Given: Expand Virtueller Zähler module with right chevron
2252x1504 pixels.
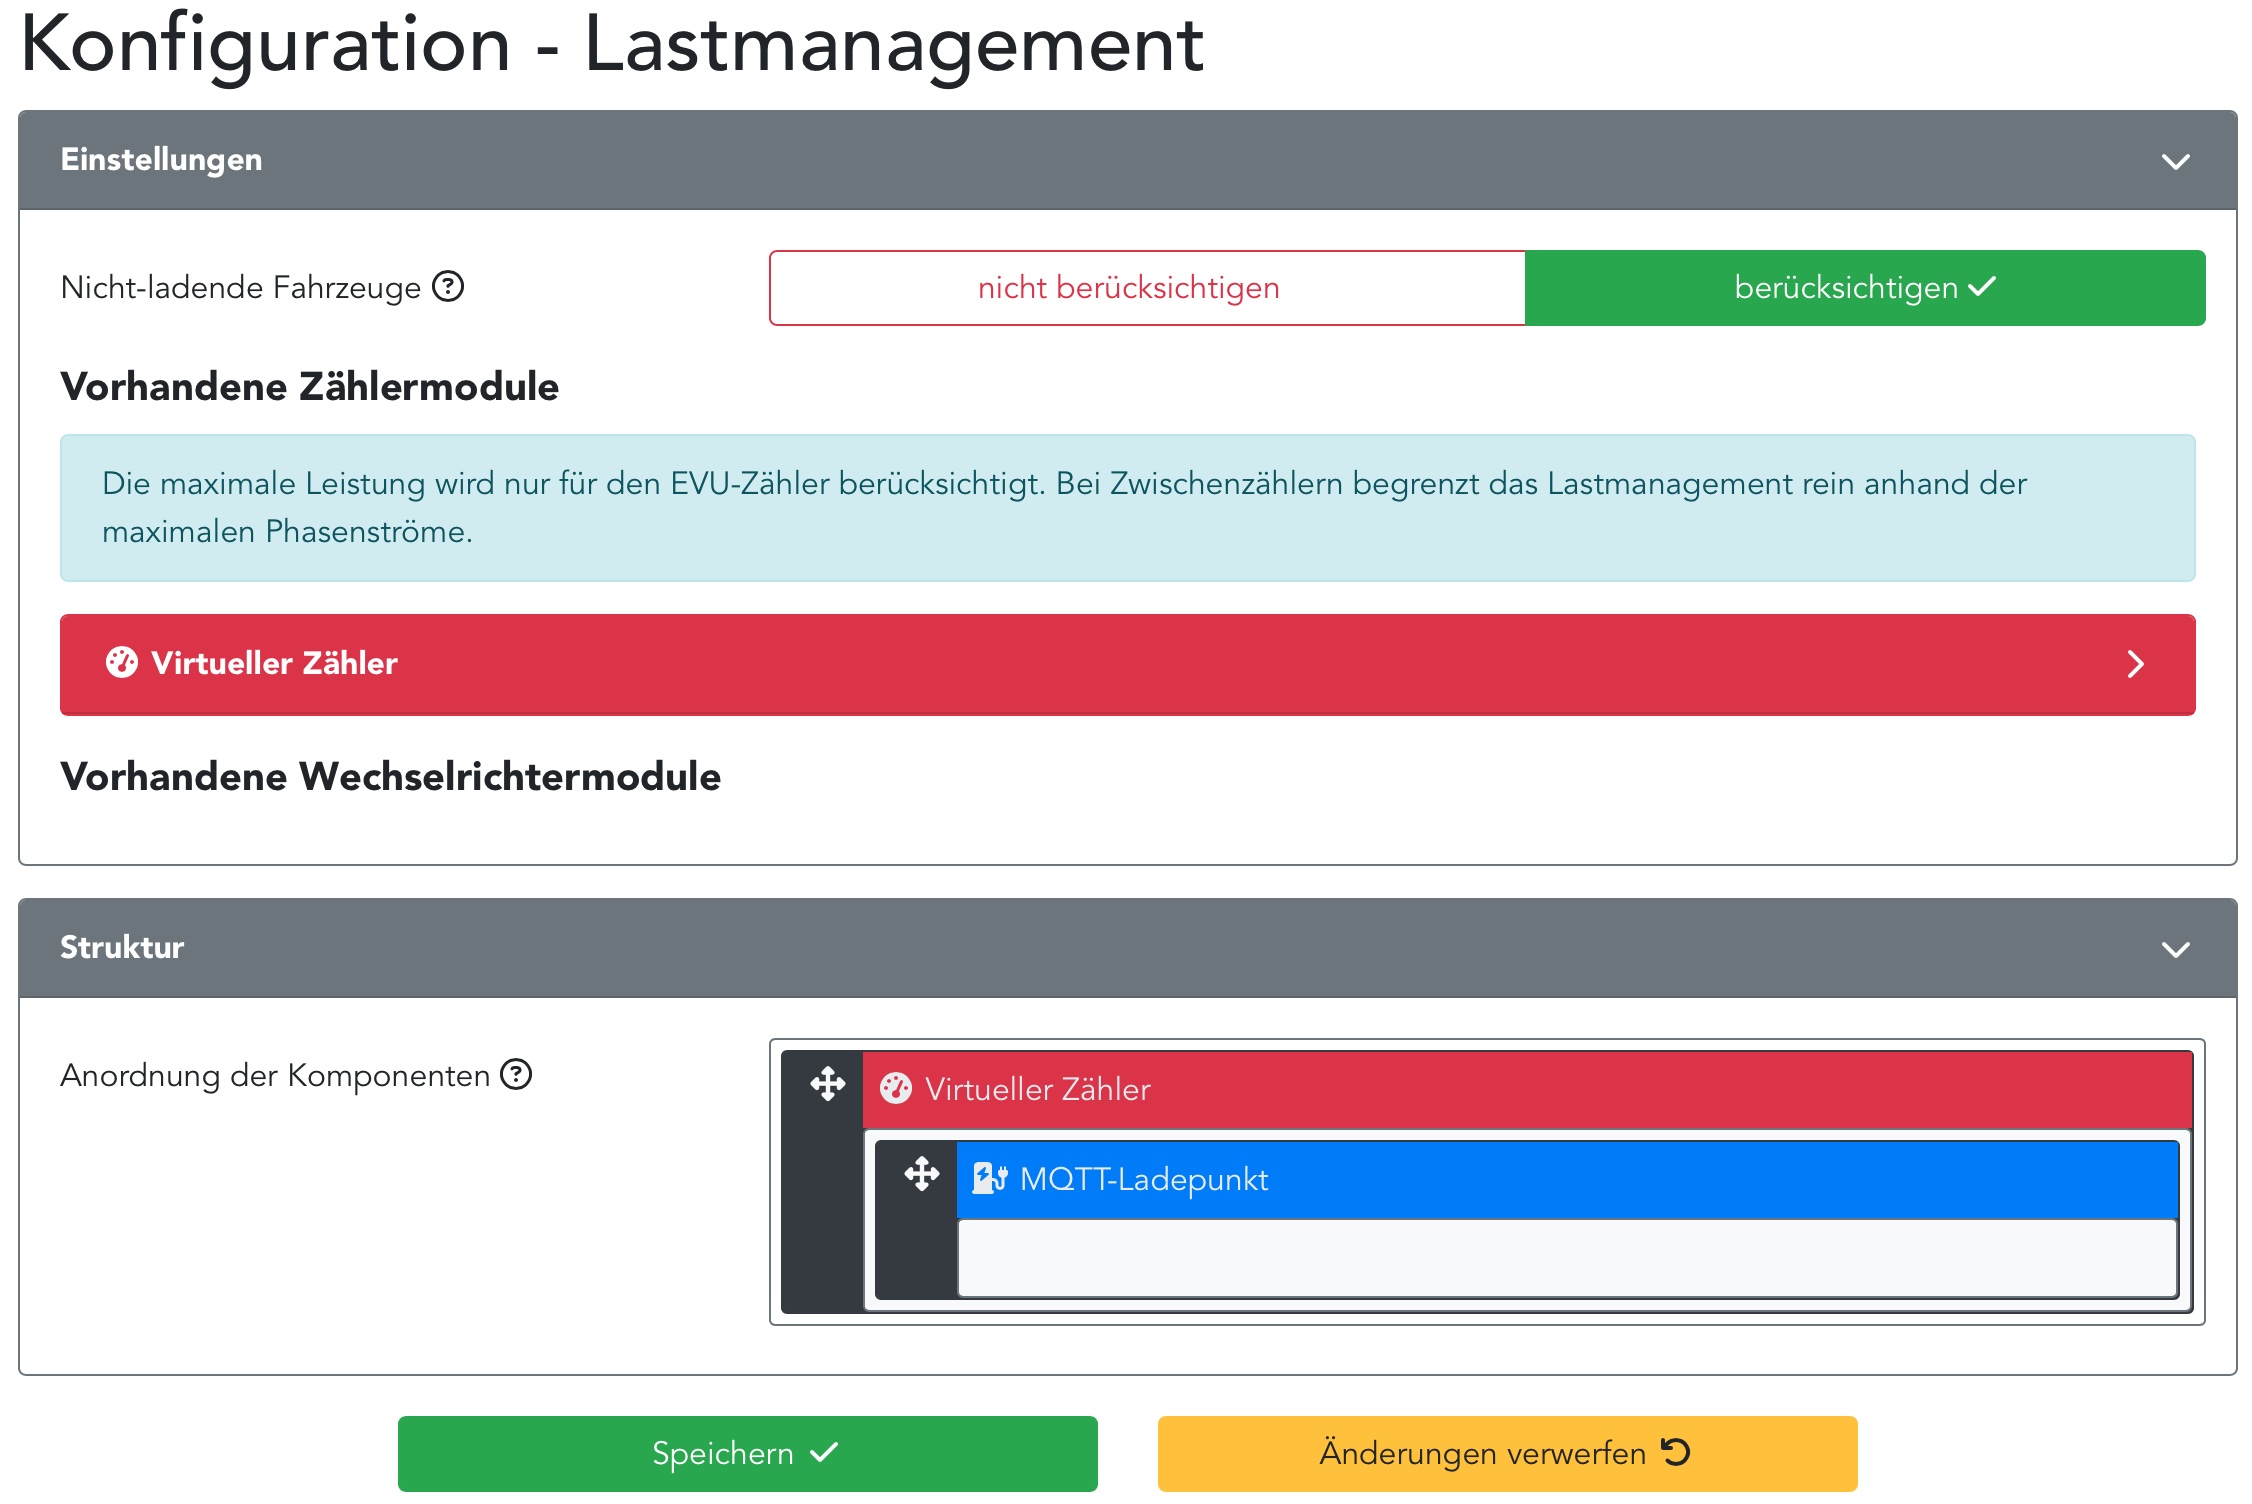Looking at the screenshot, I should click(x=2135, y=664).
